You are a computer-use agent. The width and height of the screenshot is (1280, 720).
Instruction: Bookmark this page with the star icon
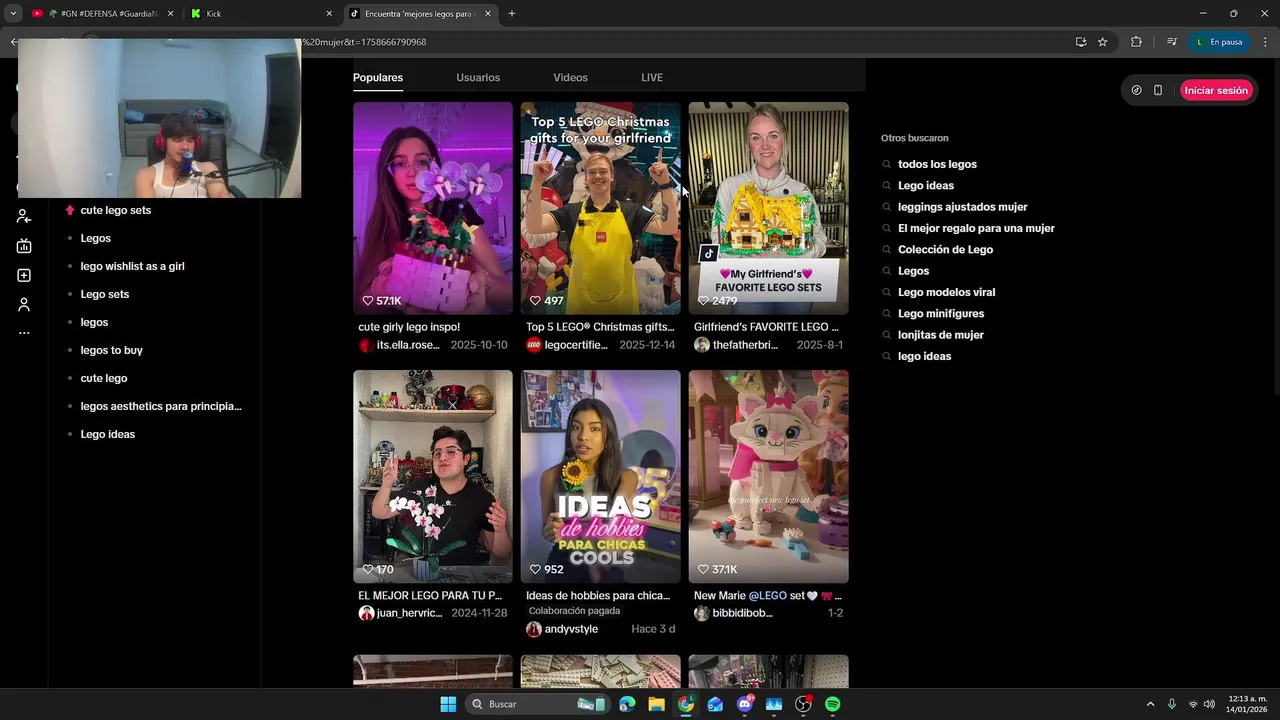pyautogui.click(x=1102, y=42)
